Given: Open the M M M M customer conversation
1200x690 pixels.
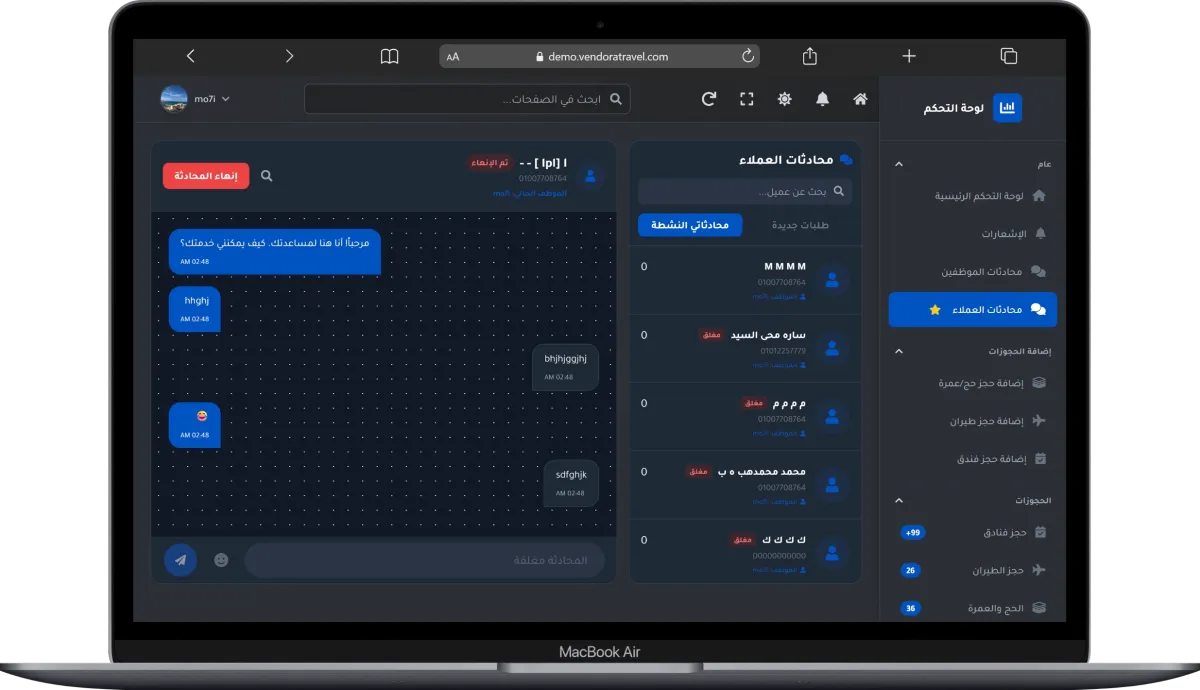Looking at the screenshot, I should click(x=745, y=280).
